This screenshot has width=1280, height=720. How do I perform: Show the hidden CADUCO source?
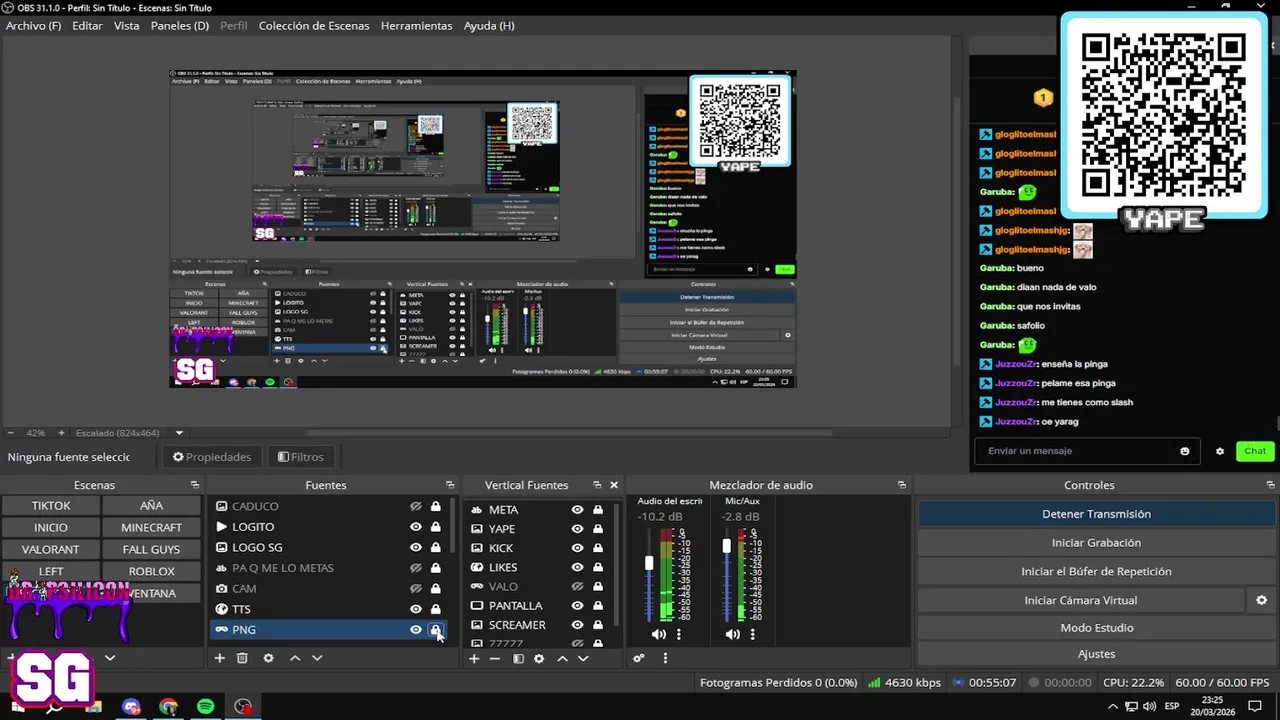[x=416, y=506]
